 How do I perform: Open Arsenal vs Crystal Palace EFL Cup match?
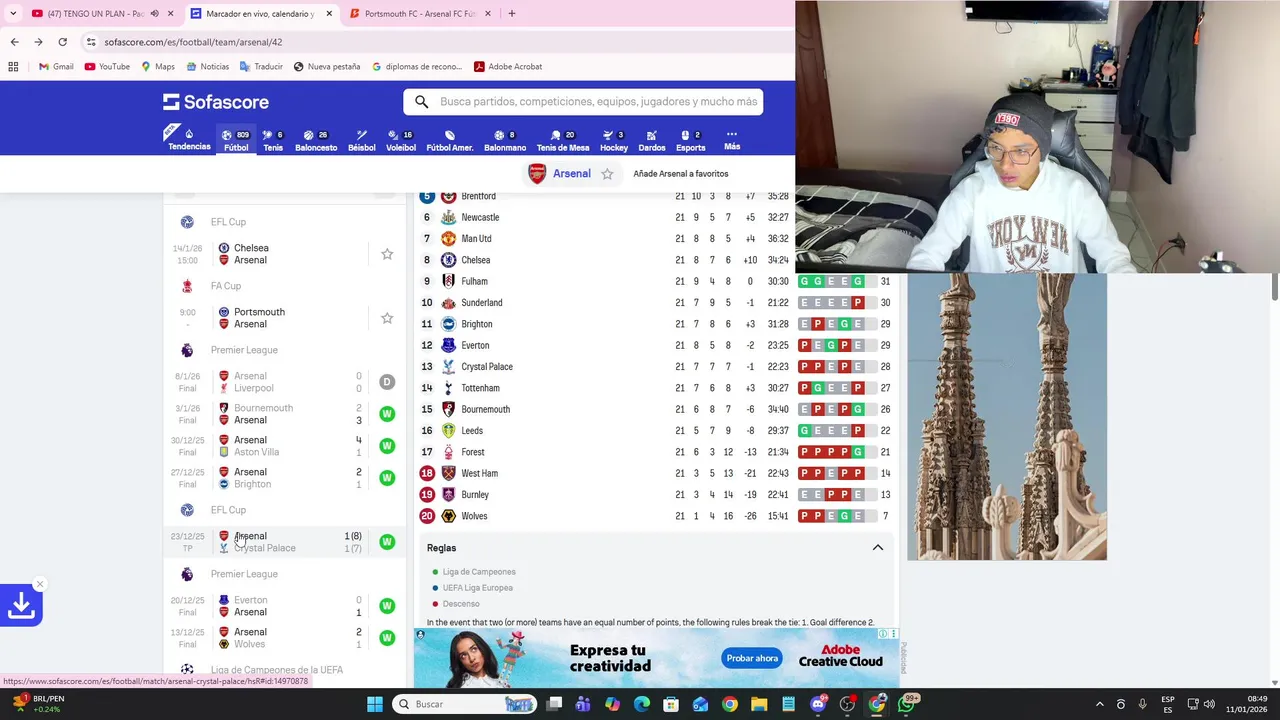tap(285, 542)
